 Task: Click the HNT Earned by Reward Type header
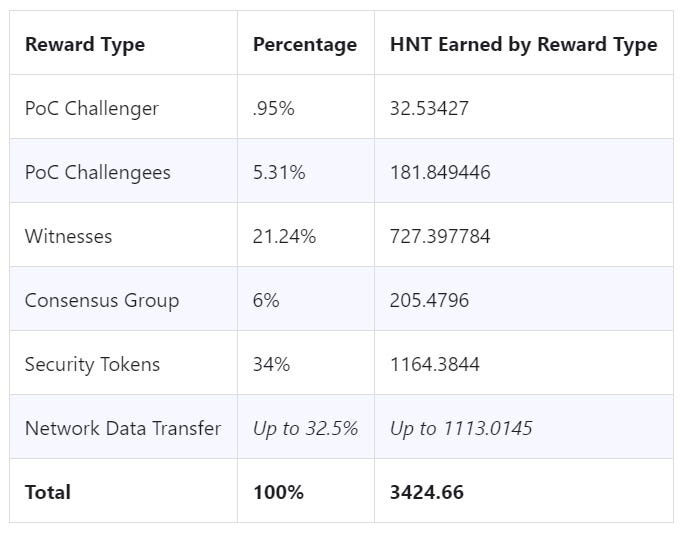[523, 45]
